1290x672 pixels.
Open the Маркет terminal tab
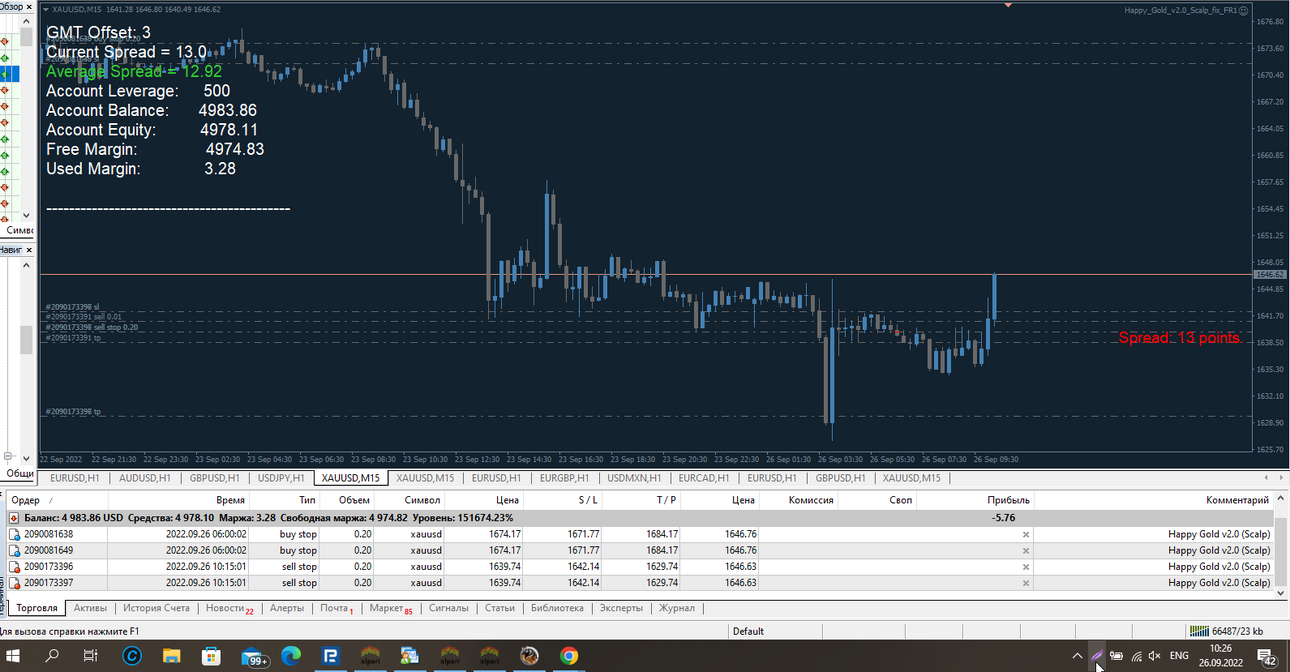click(390, 608)
